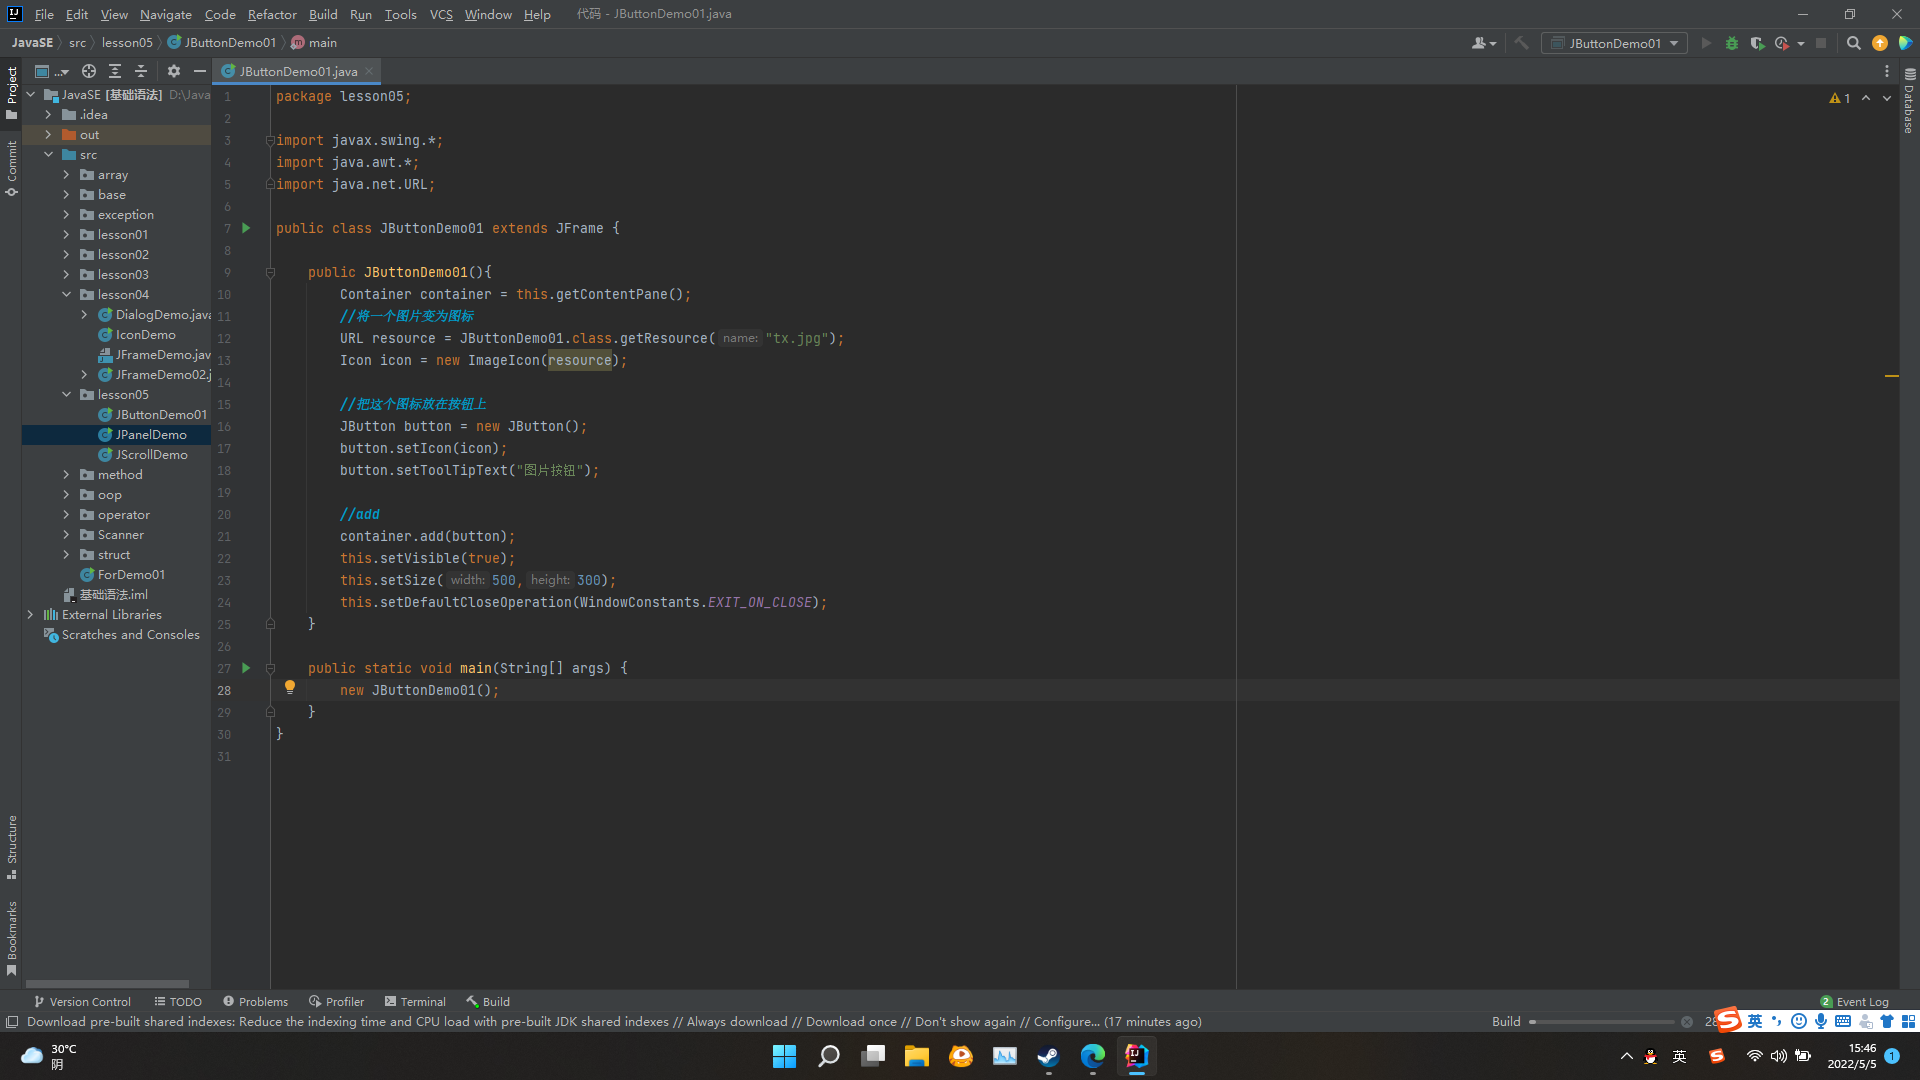This screenshot has width=1920, height=1080.
Task: Click green run gutter arrow beside main method
Action: (x=246, y=668)
